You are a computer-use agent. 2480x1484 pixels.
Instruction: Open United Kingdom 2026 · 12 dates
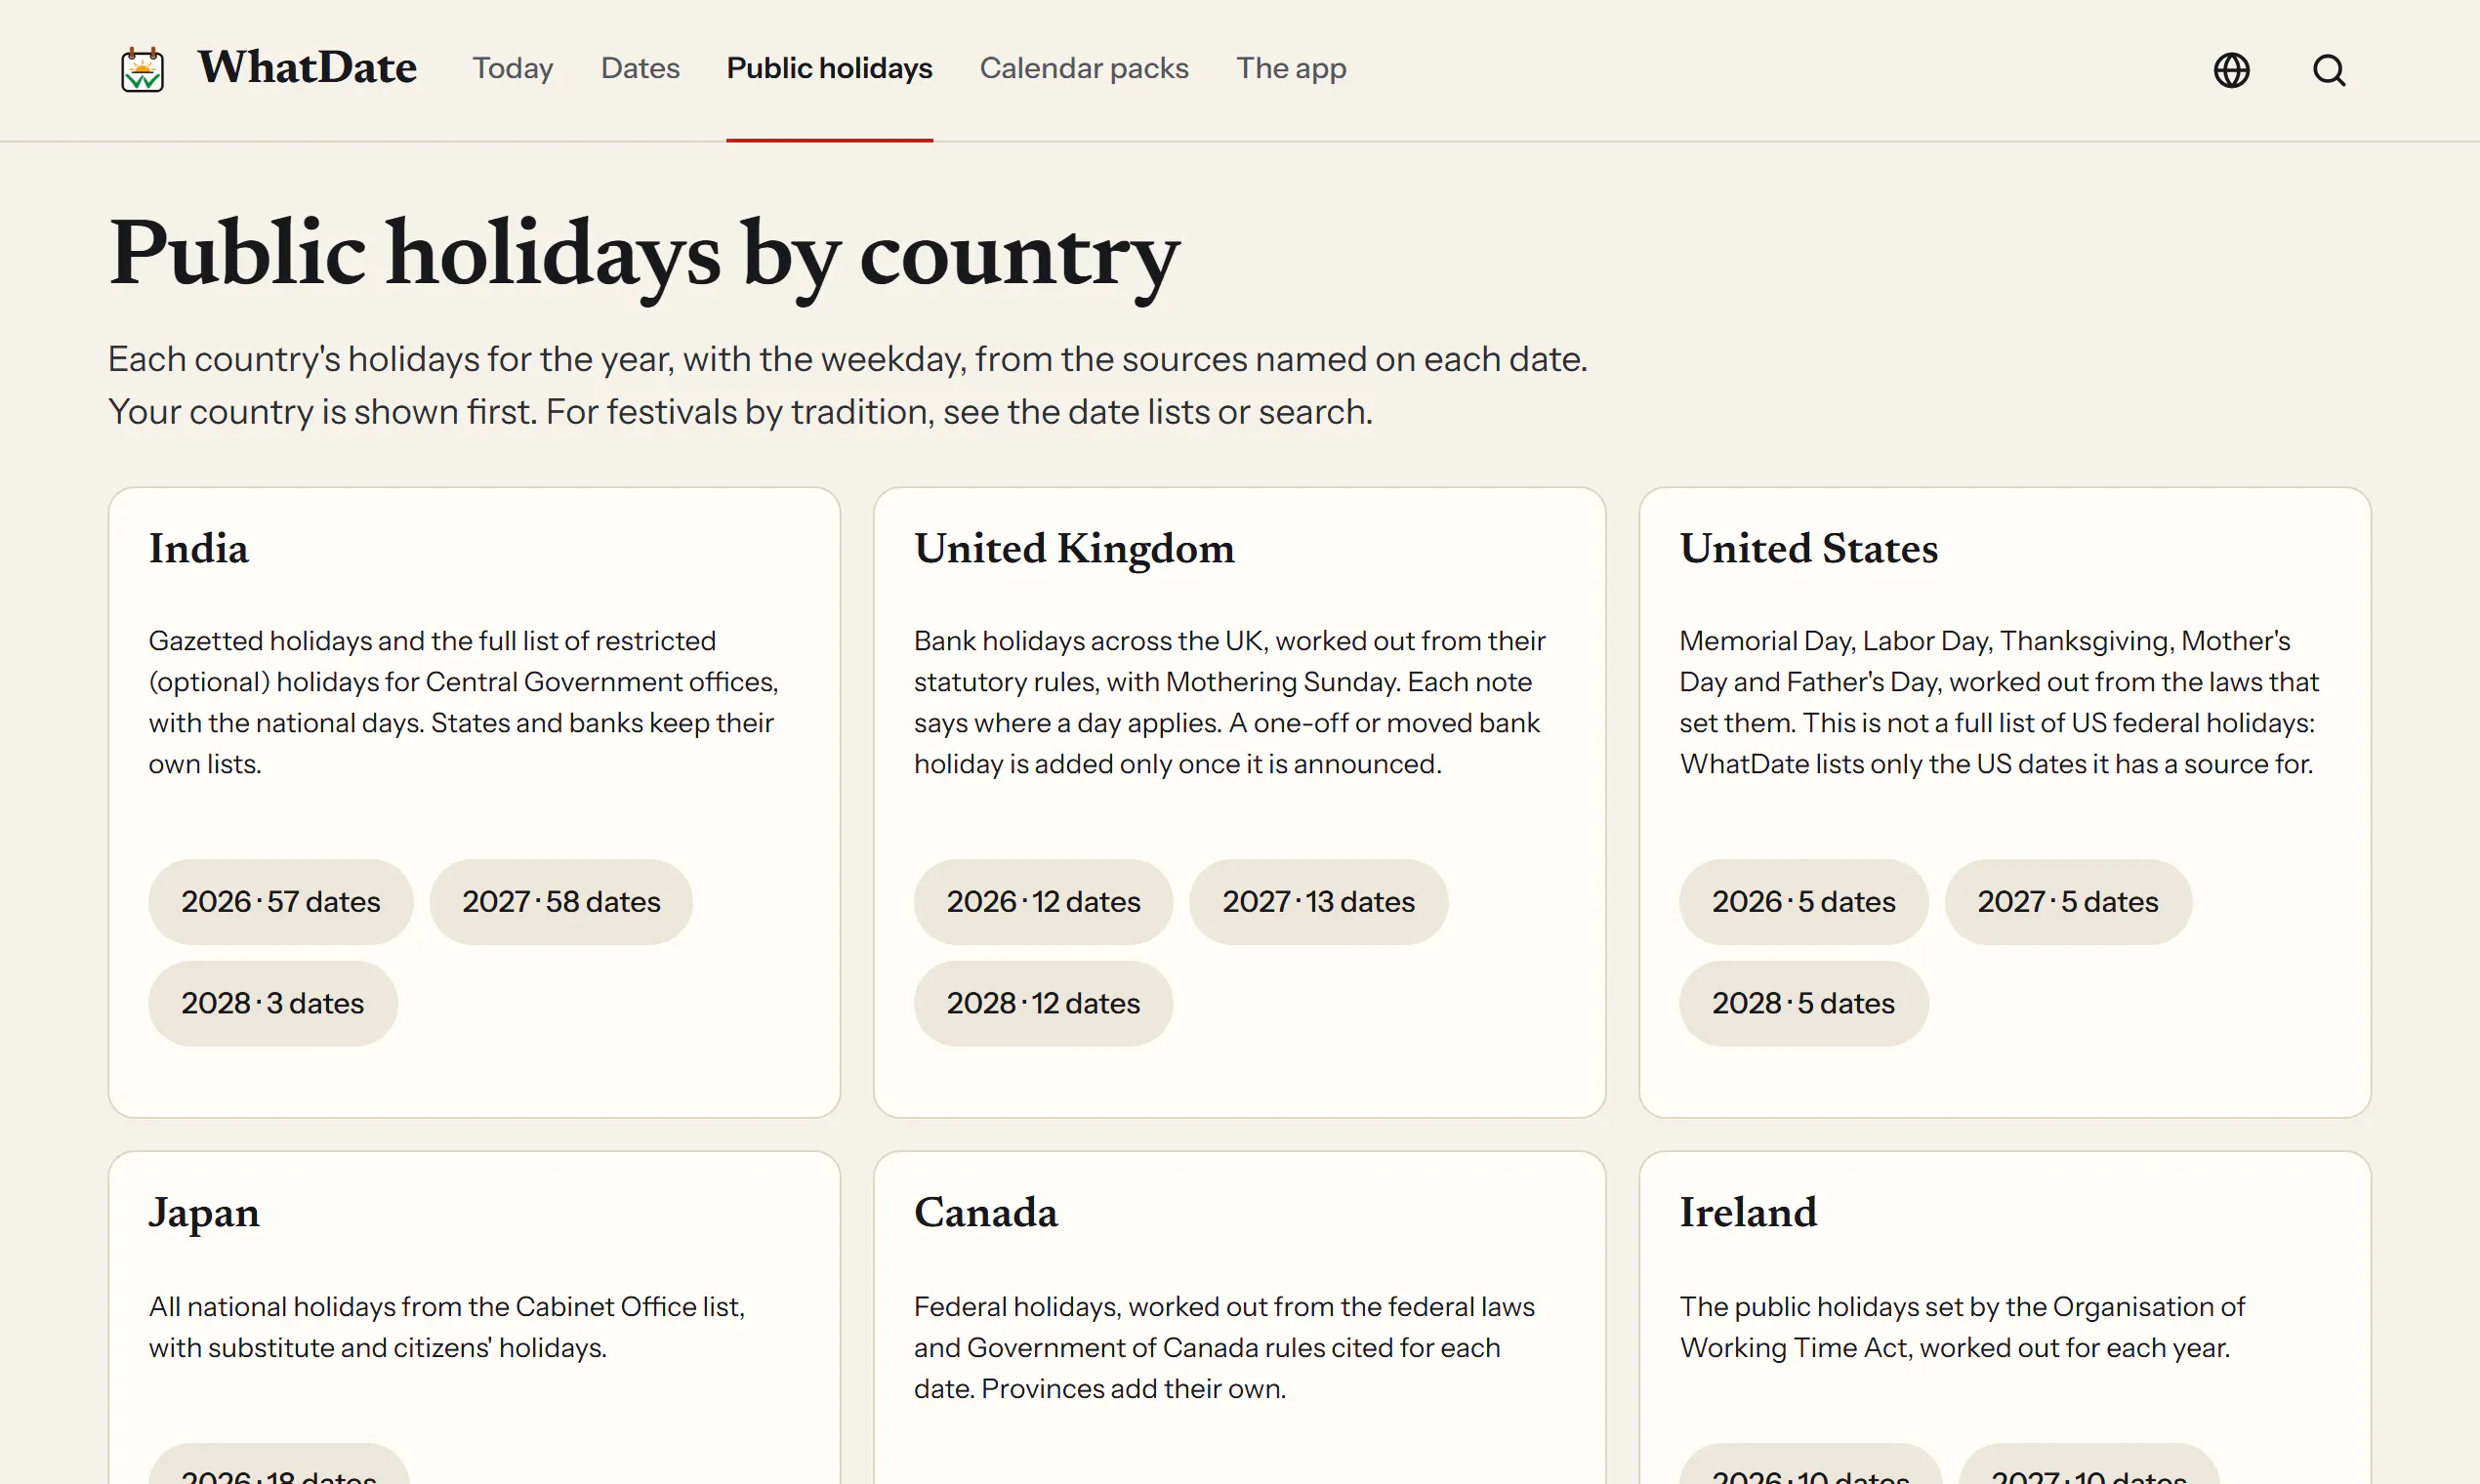click(1043, 901)
